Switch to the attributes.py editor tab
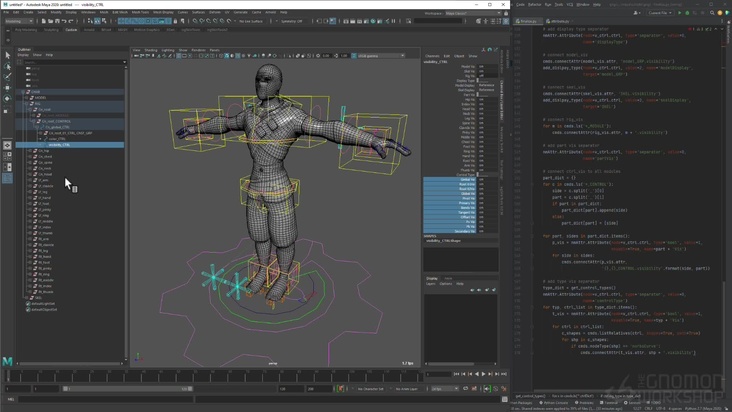732x412 pixels. 558,21
